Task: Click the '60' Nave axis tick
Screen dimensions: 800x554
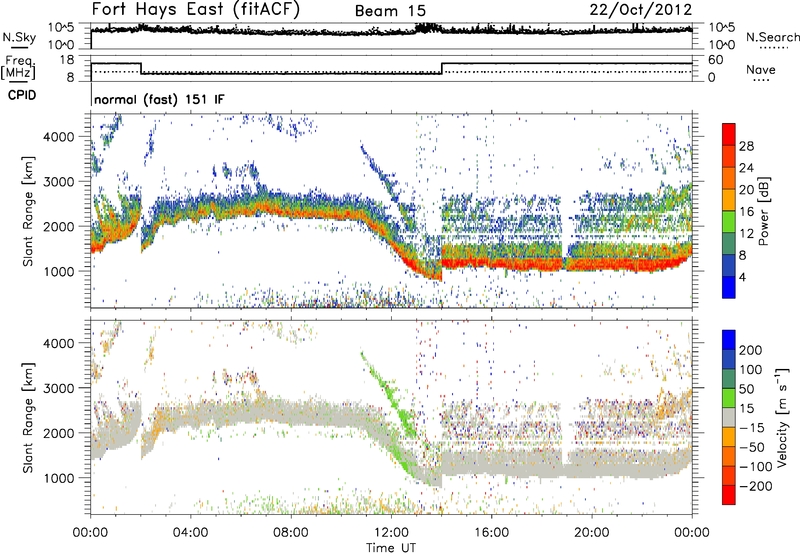Action: 715,60
